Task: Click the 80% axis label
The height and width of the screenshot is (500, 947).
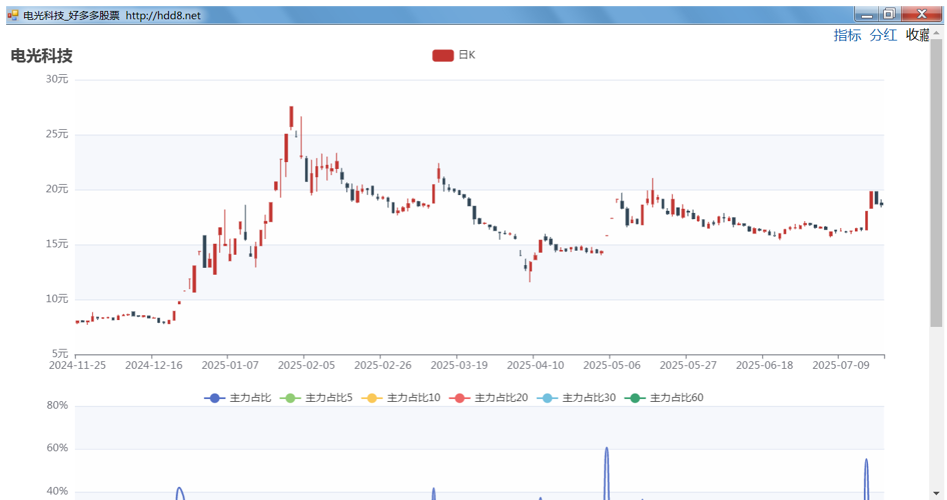Action: (57, 405)
